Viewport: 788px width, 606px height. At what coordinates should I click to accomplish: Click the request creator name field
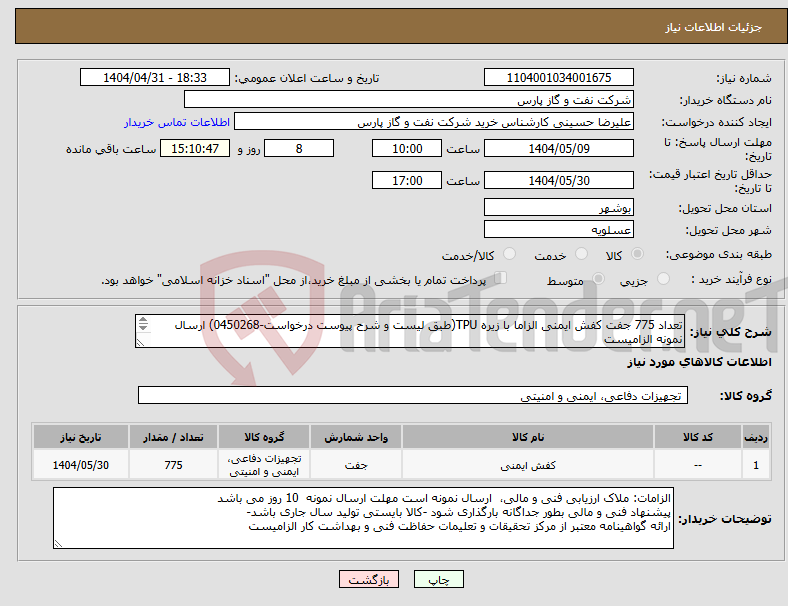coord(434,122)
